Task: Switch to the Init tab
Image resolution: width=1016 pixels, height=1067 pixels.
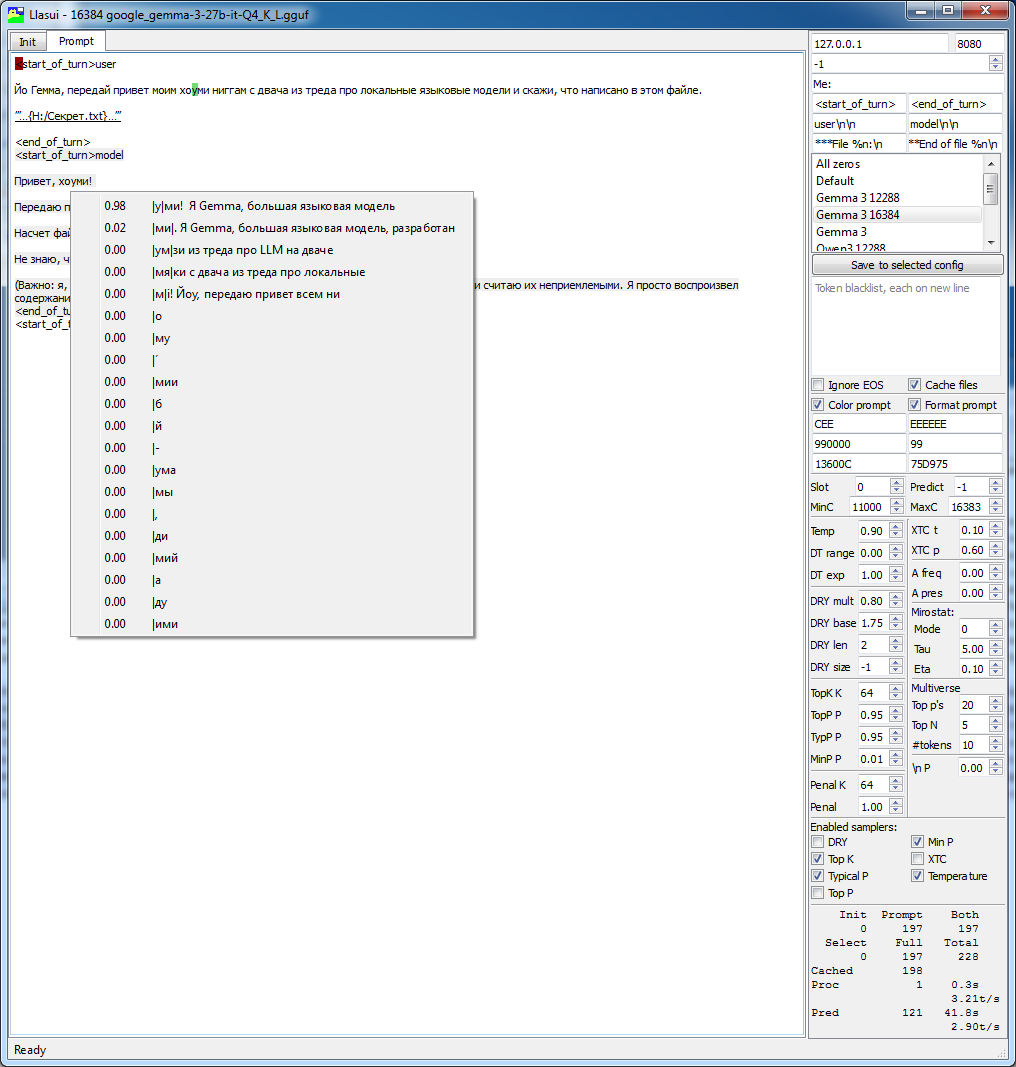Action: [x=28, y=42]
